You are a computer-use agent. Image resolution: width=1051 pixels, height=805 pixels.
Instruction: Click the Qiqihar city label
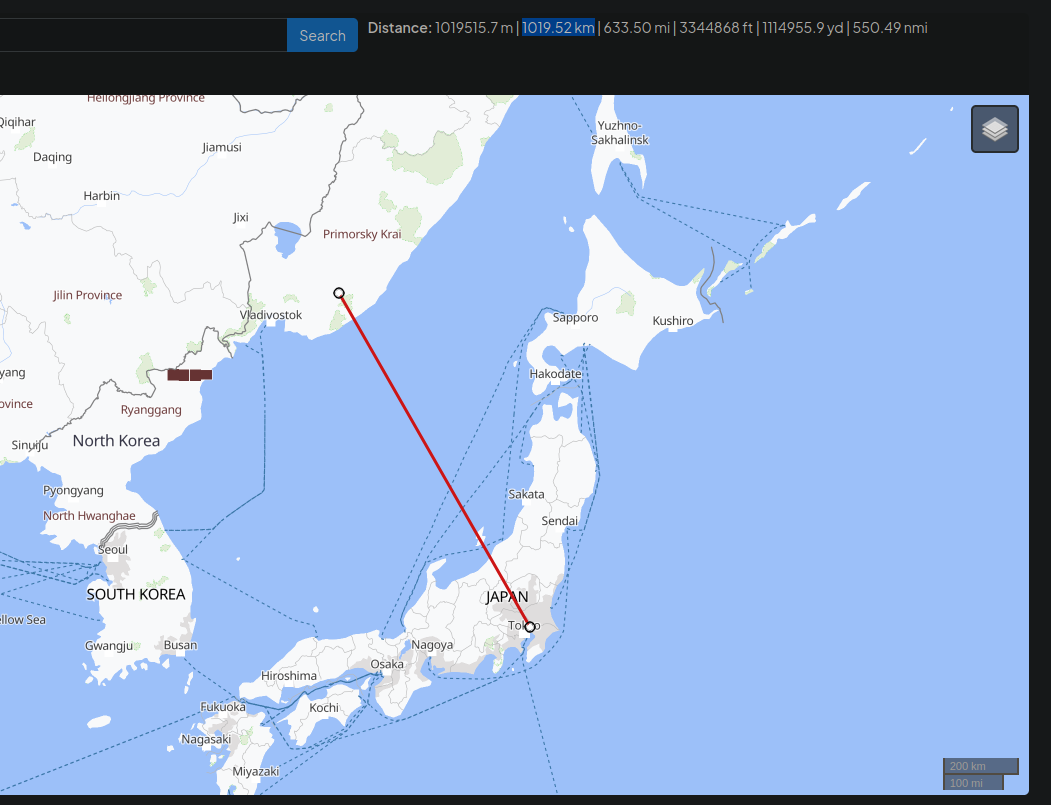pyautogui.click(x=17, y=122)
